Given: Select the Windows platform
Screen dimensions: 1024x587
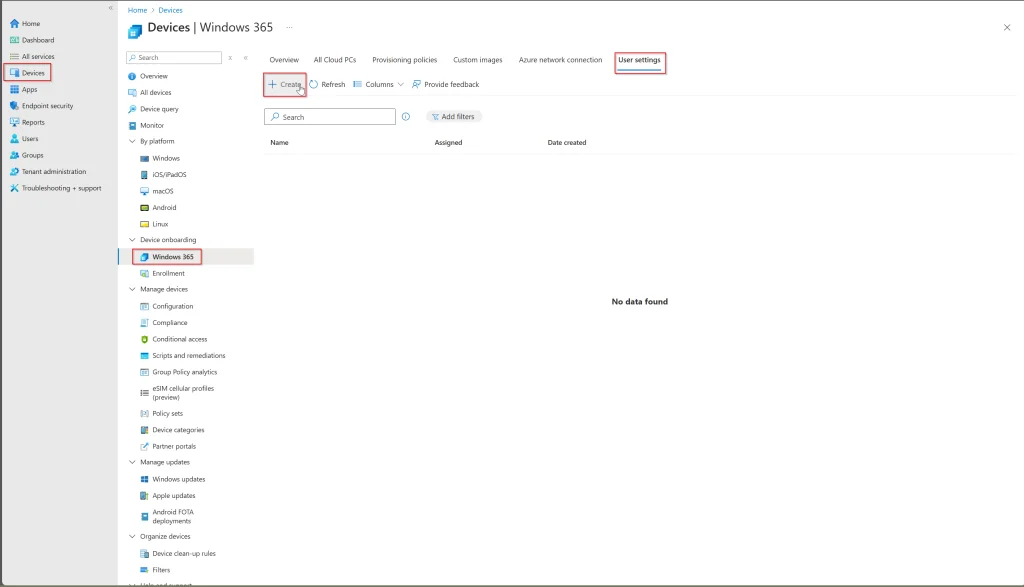Looking at the screenshot, I should pyautogui.click(x=160, y=158).
